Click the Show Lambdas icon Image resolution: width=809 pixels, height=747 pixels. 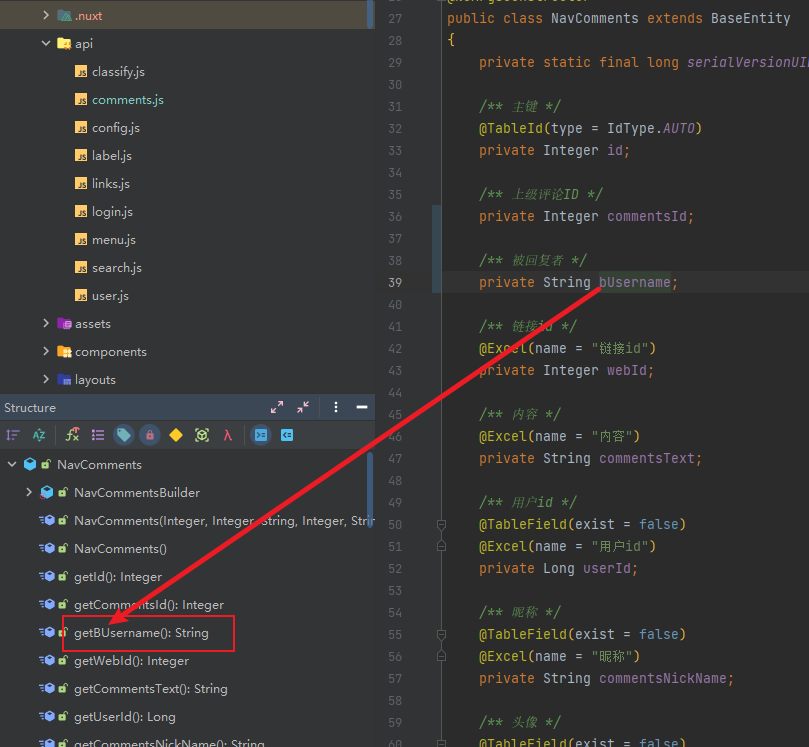tap(228, 435)
